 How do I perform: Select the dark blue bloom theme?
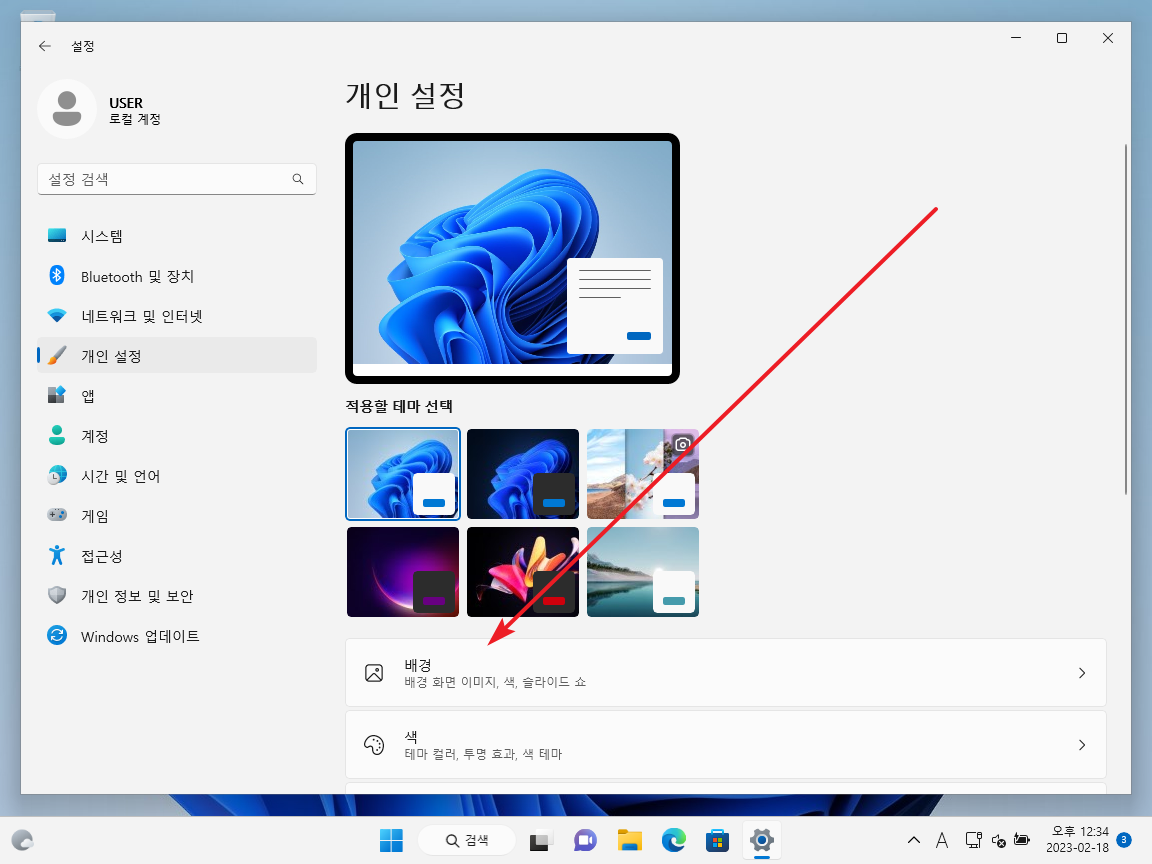pyautogui.click(x=522, y=472)
